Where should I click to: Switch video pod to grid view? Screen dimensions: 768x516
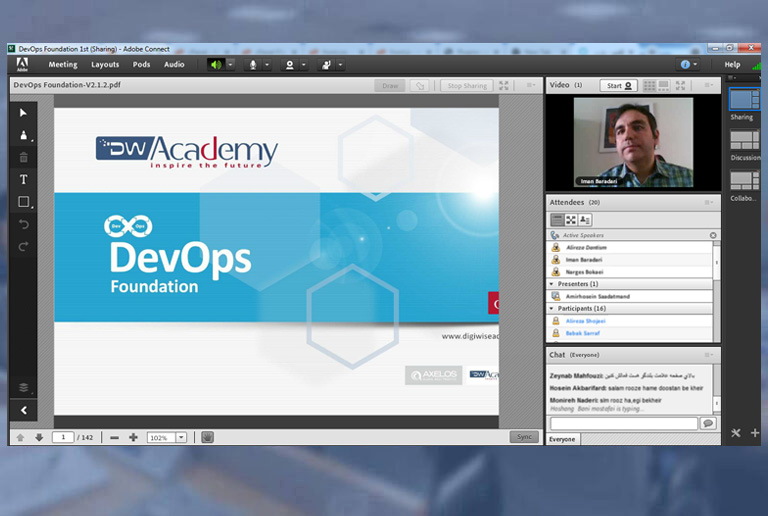pyautogui.click(x=649, y=86)
